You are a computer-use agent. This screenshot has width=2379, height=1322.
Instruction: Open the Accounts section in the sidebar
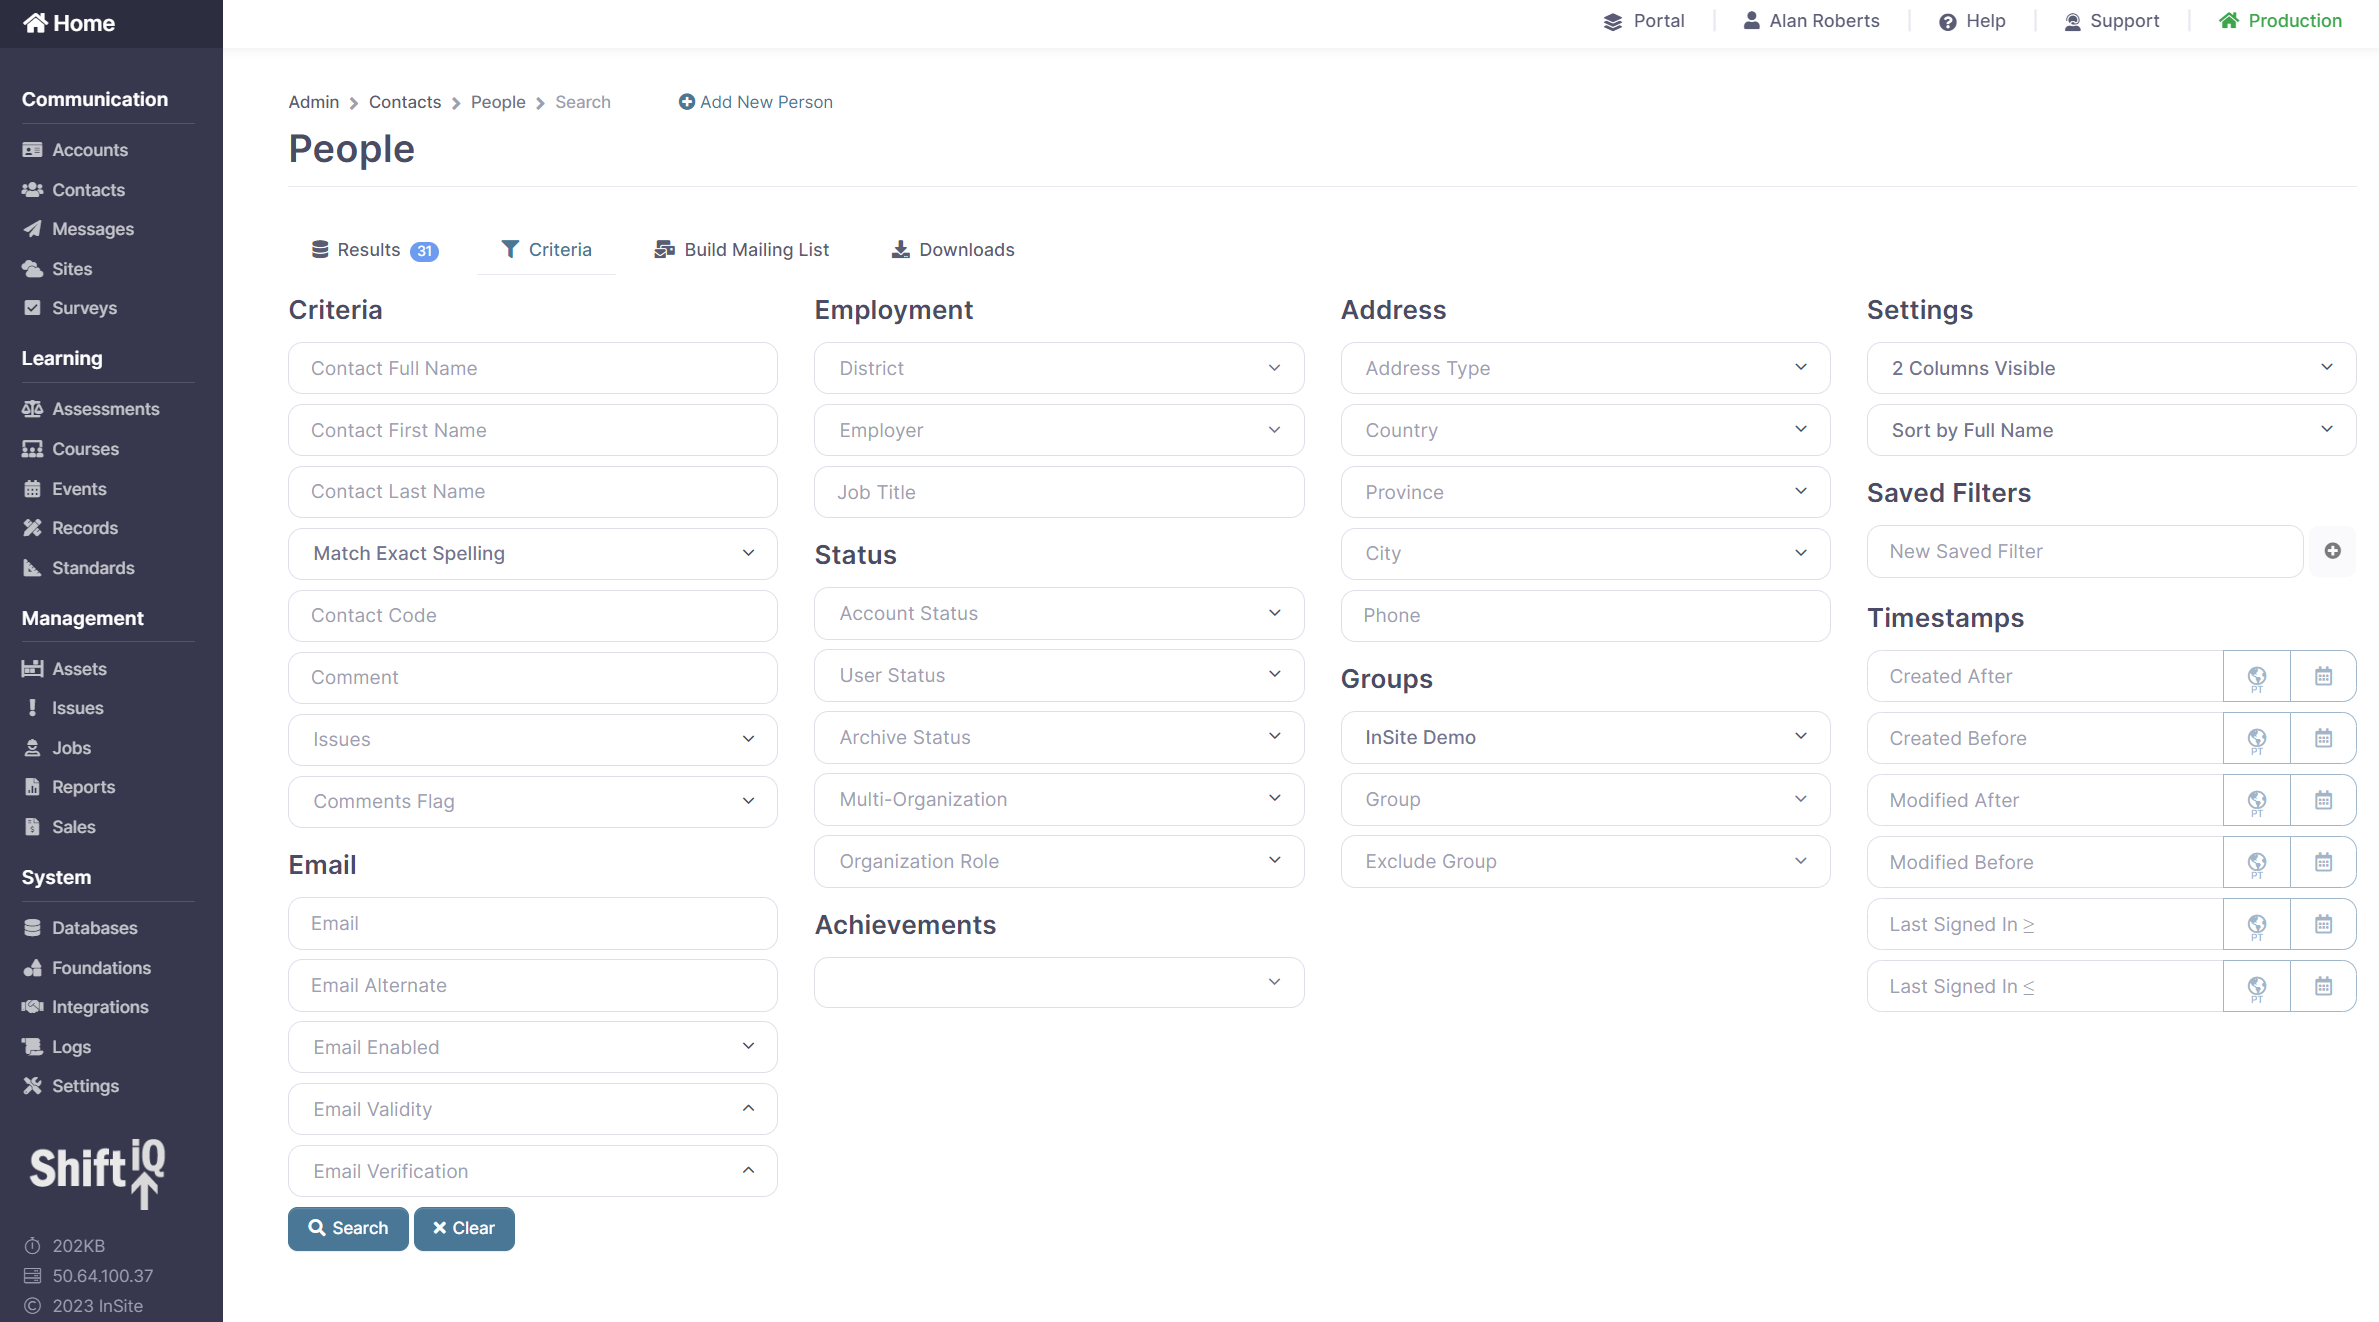[89, 149]
